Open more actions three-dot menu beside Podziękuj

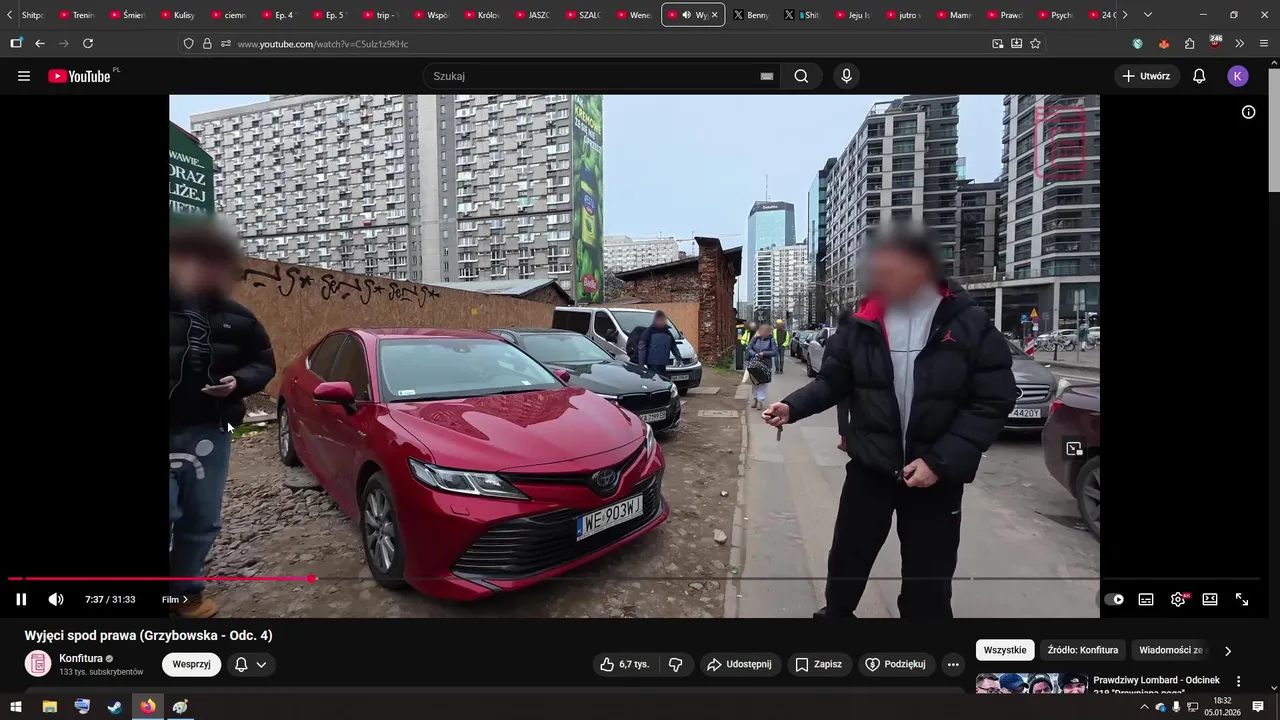point(953,664)
